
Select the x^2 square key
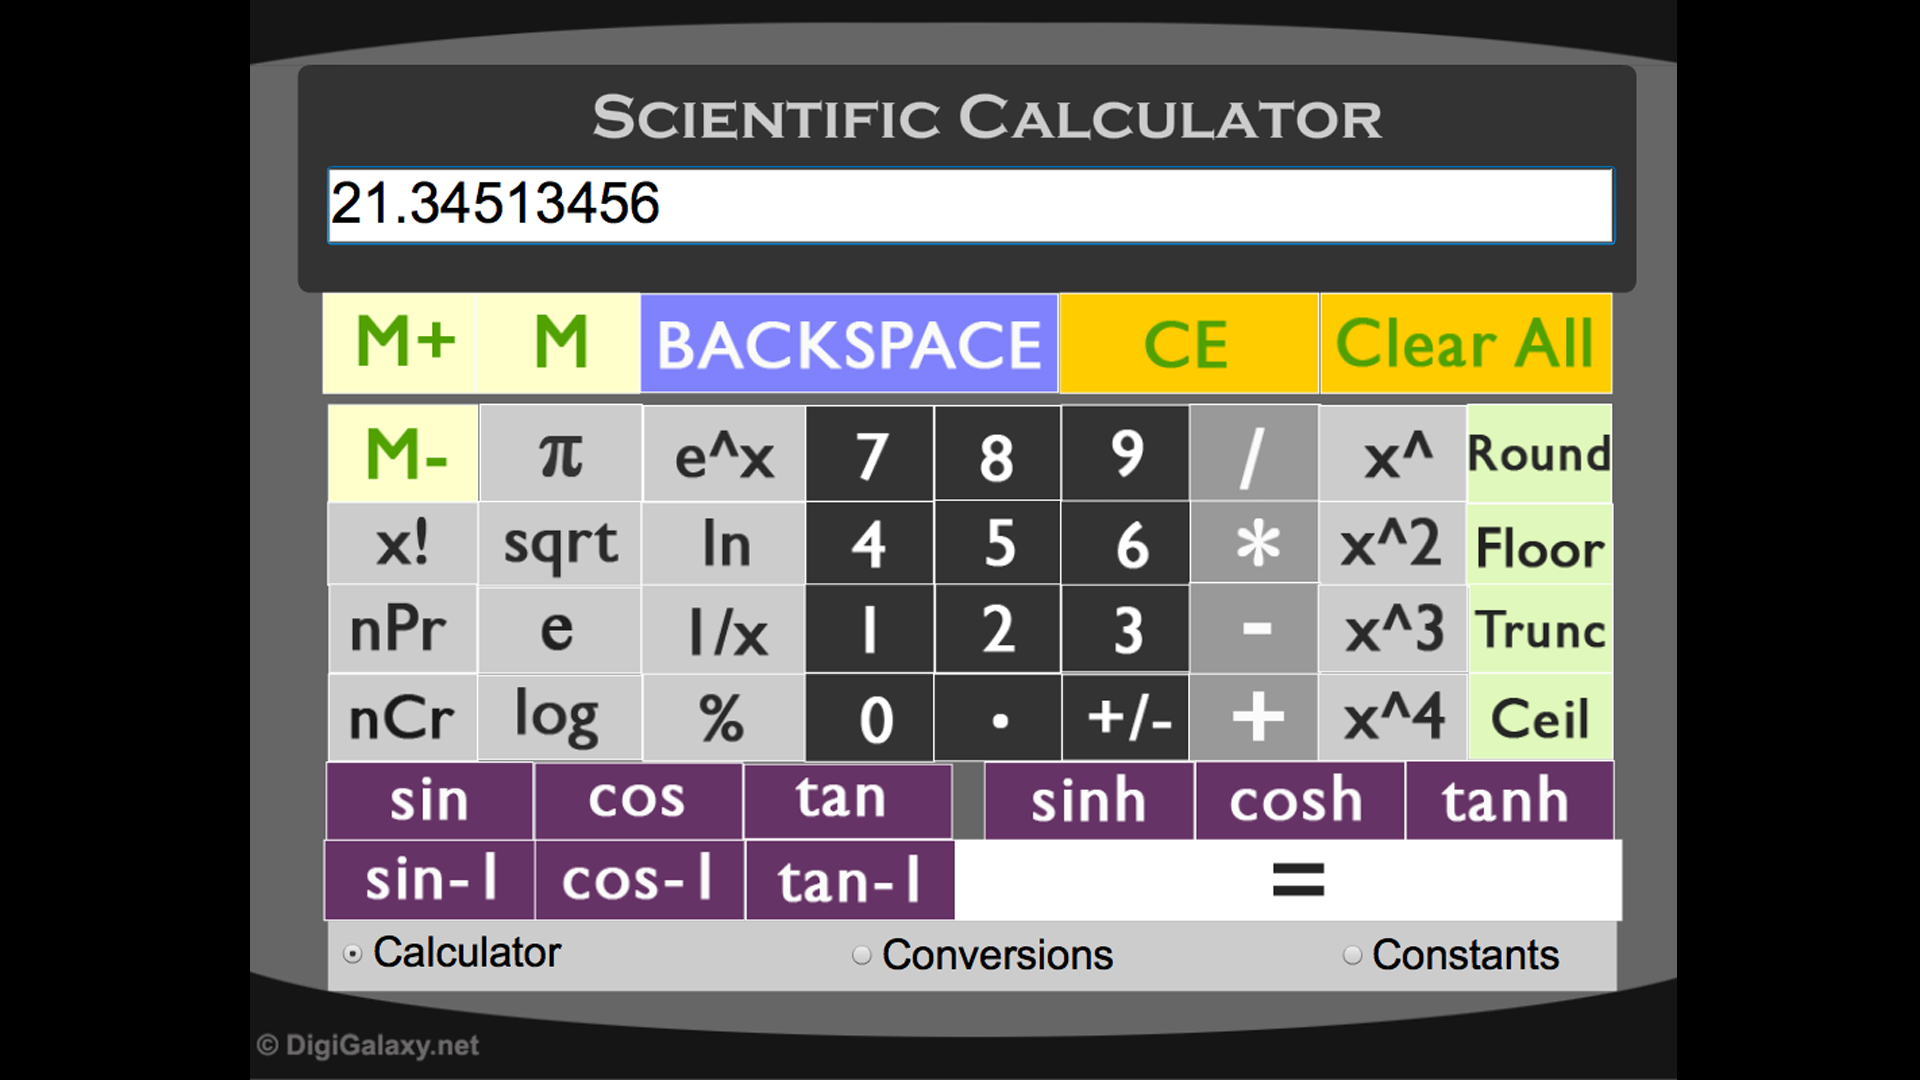[x=1392, y=543]
